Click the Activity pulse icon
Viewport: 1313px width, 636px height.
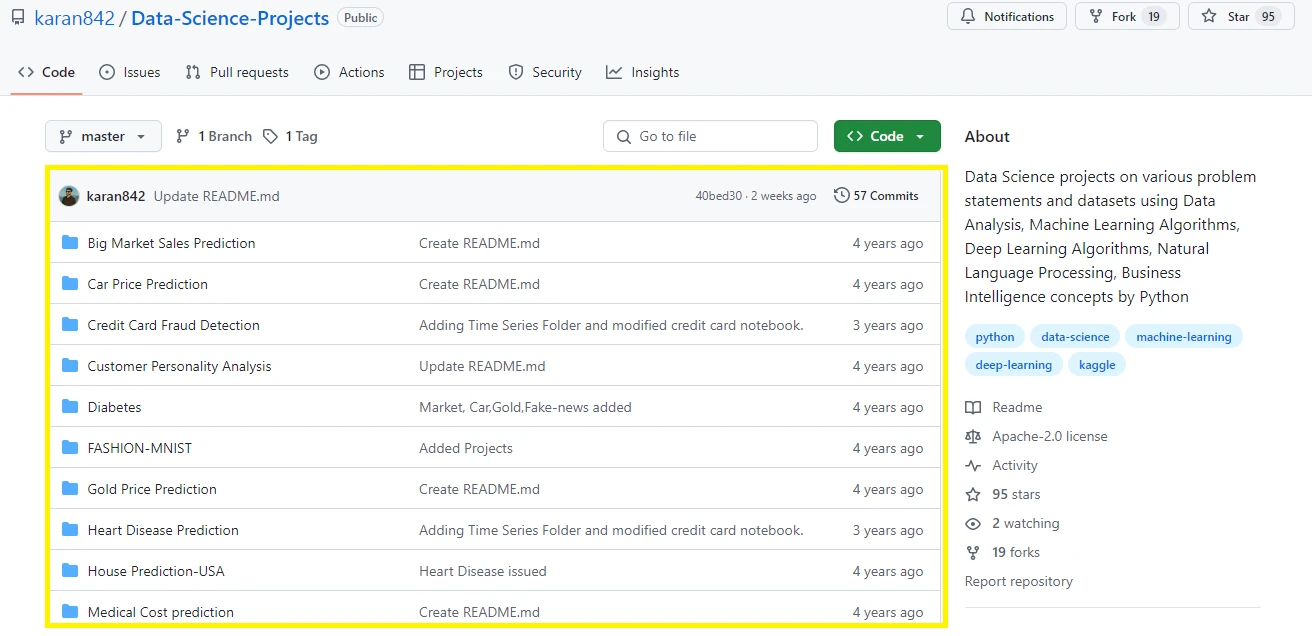tap(973, 465)
